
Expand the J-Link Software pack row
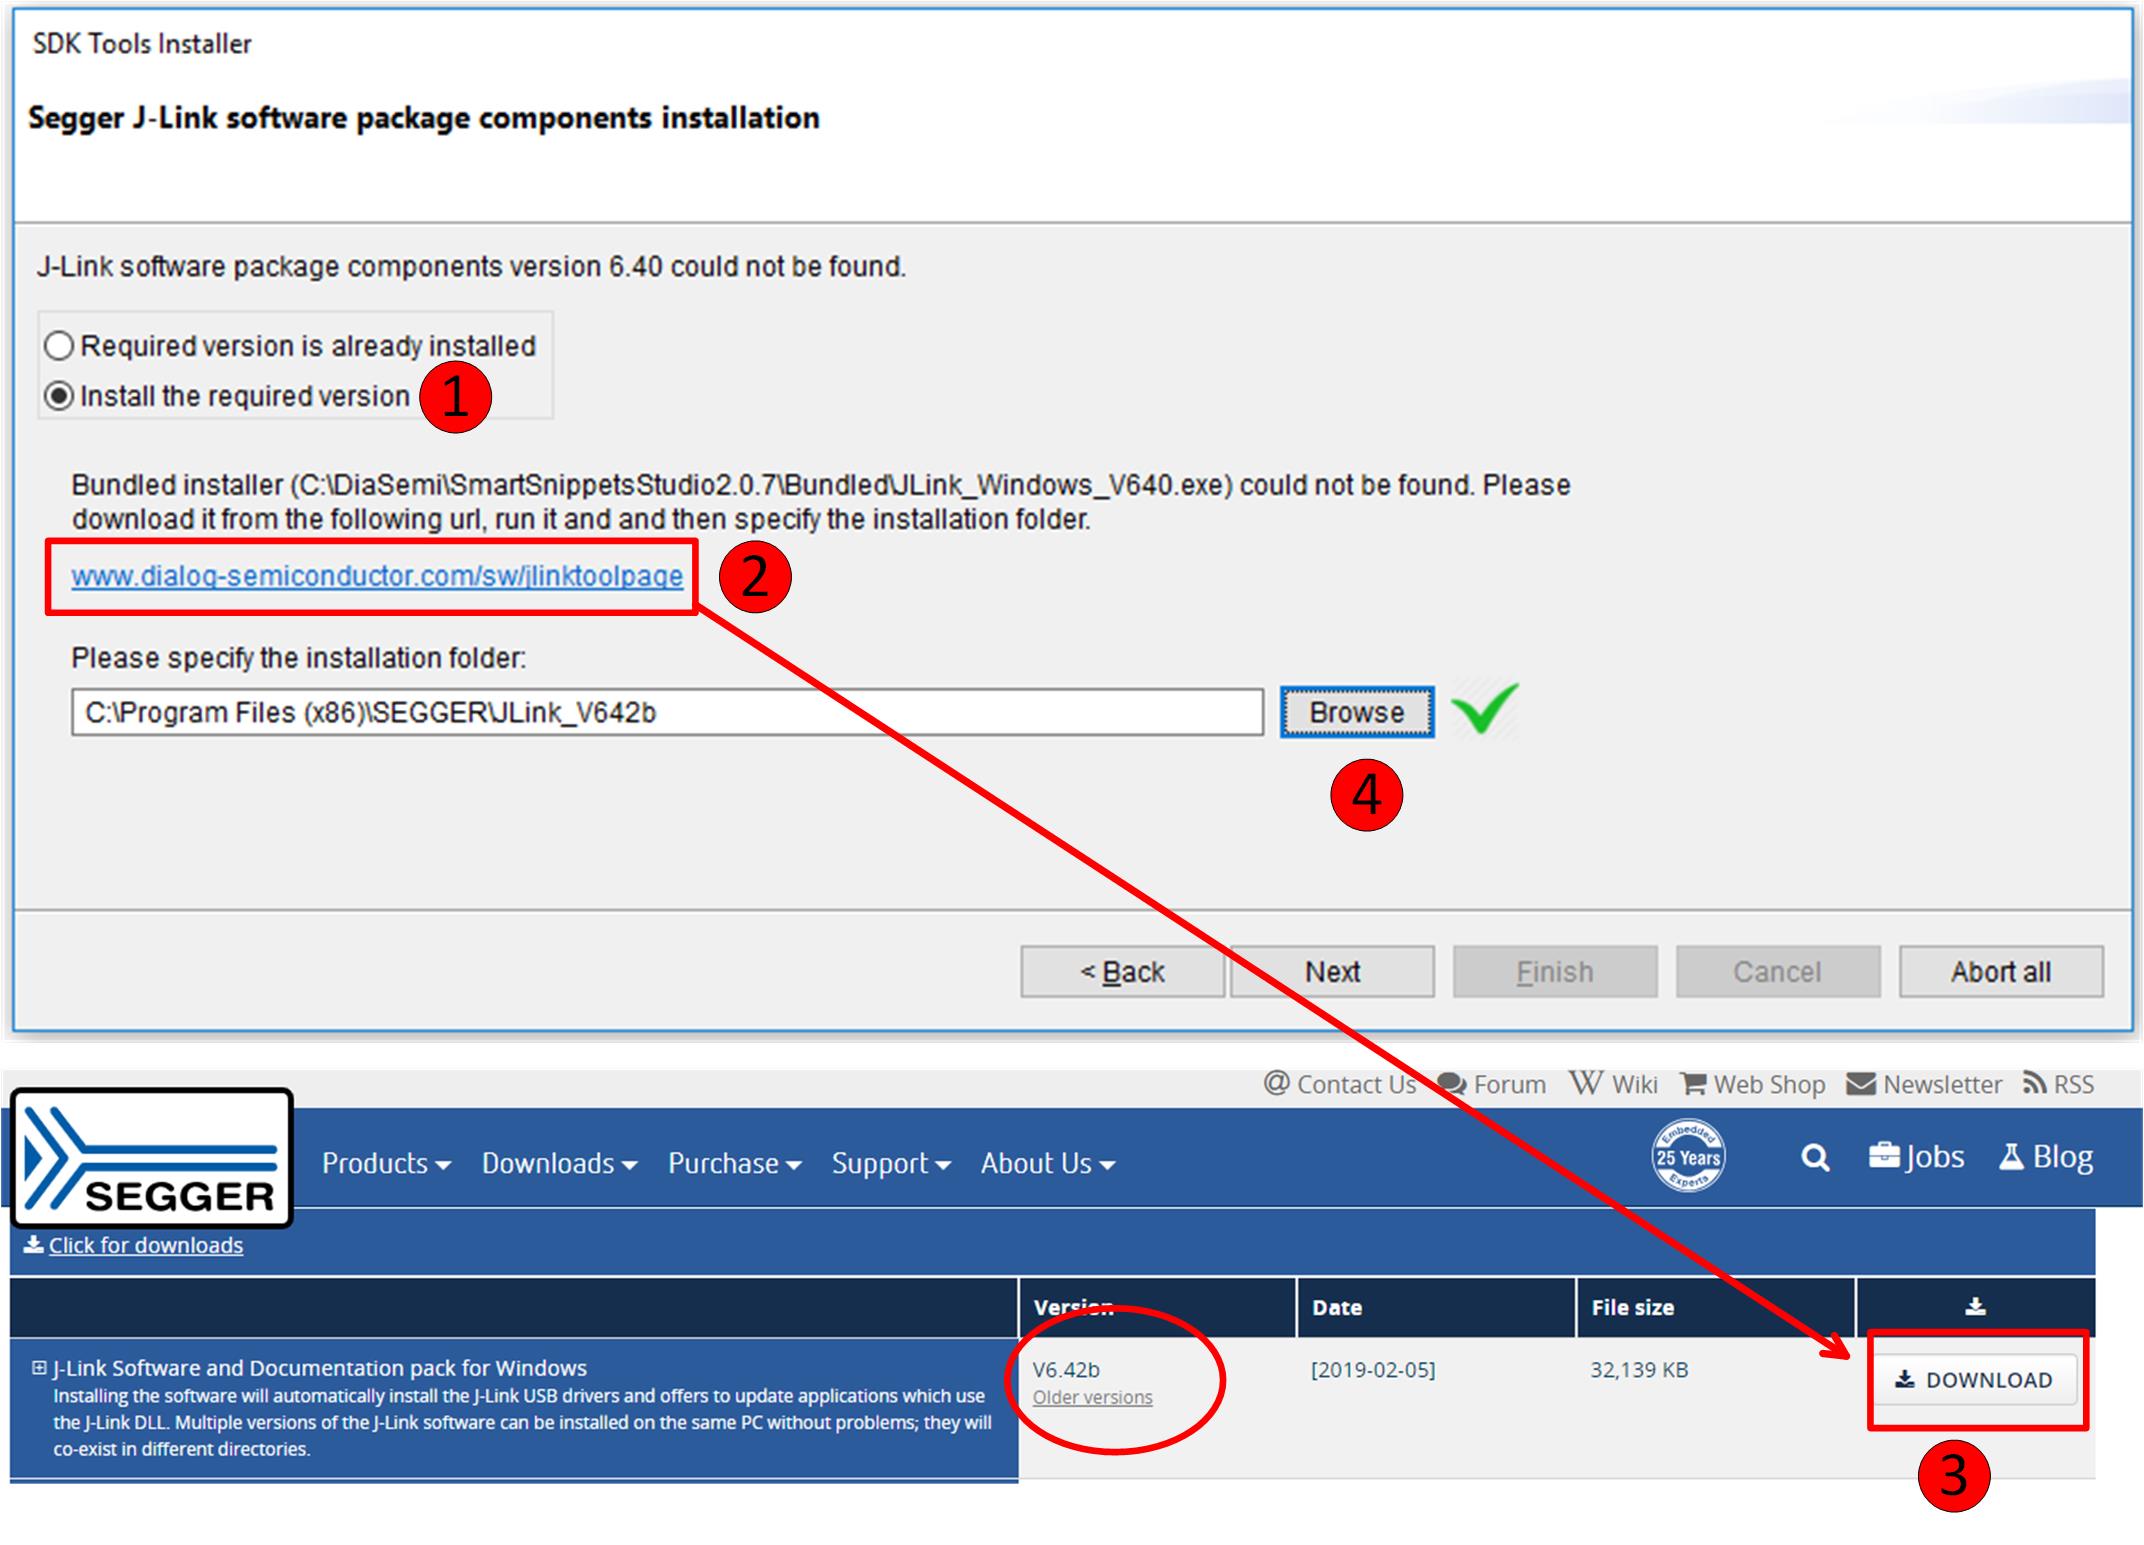click(39, 1367)
